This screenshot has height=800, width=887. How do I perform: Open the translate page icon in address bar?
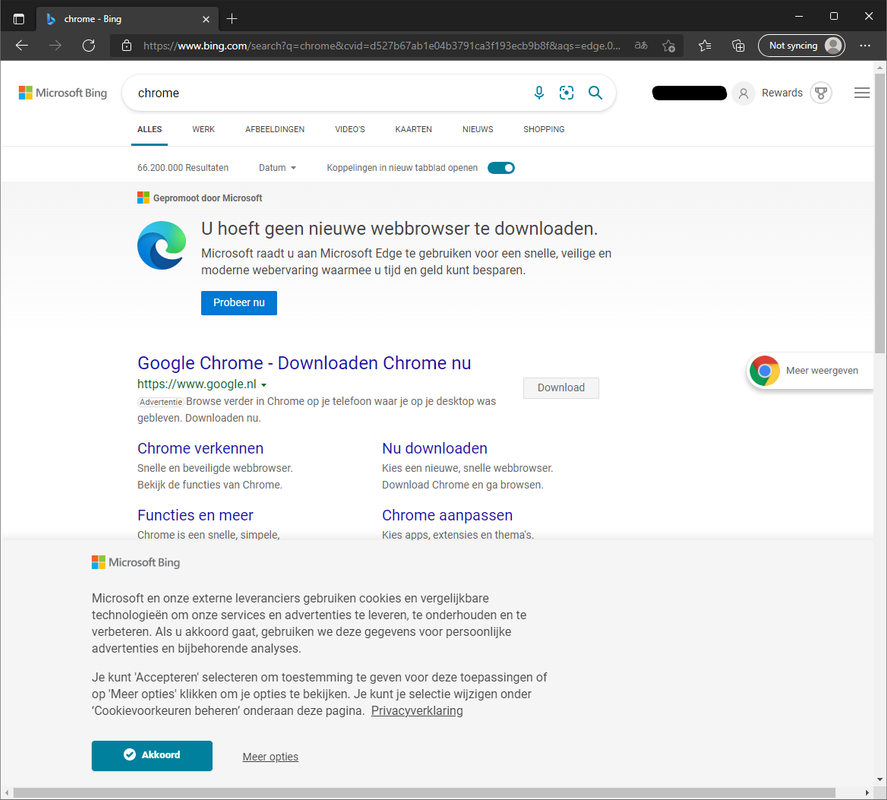[x=641, y=46]
